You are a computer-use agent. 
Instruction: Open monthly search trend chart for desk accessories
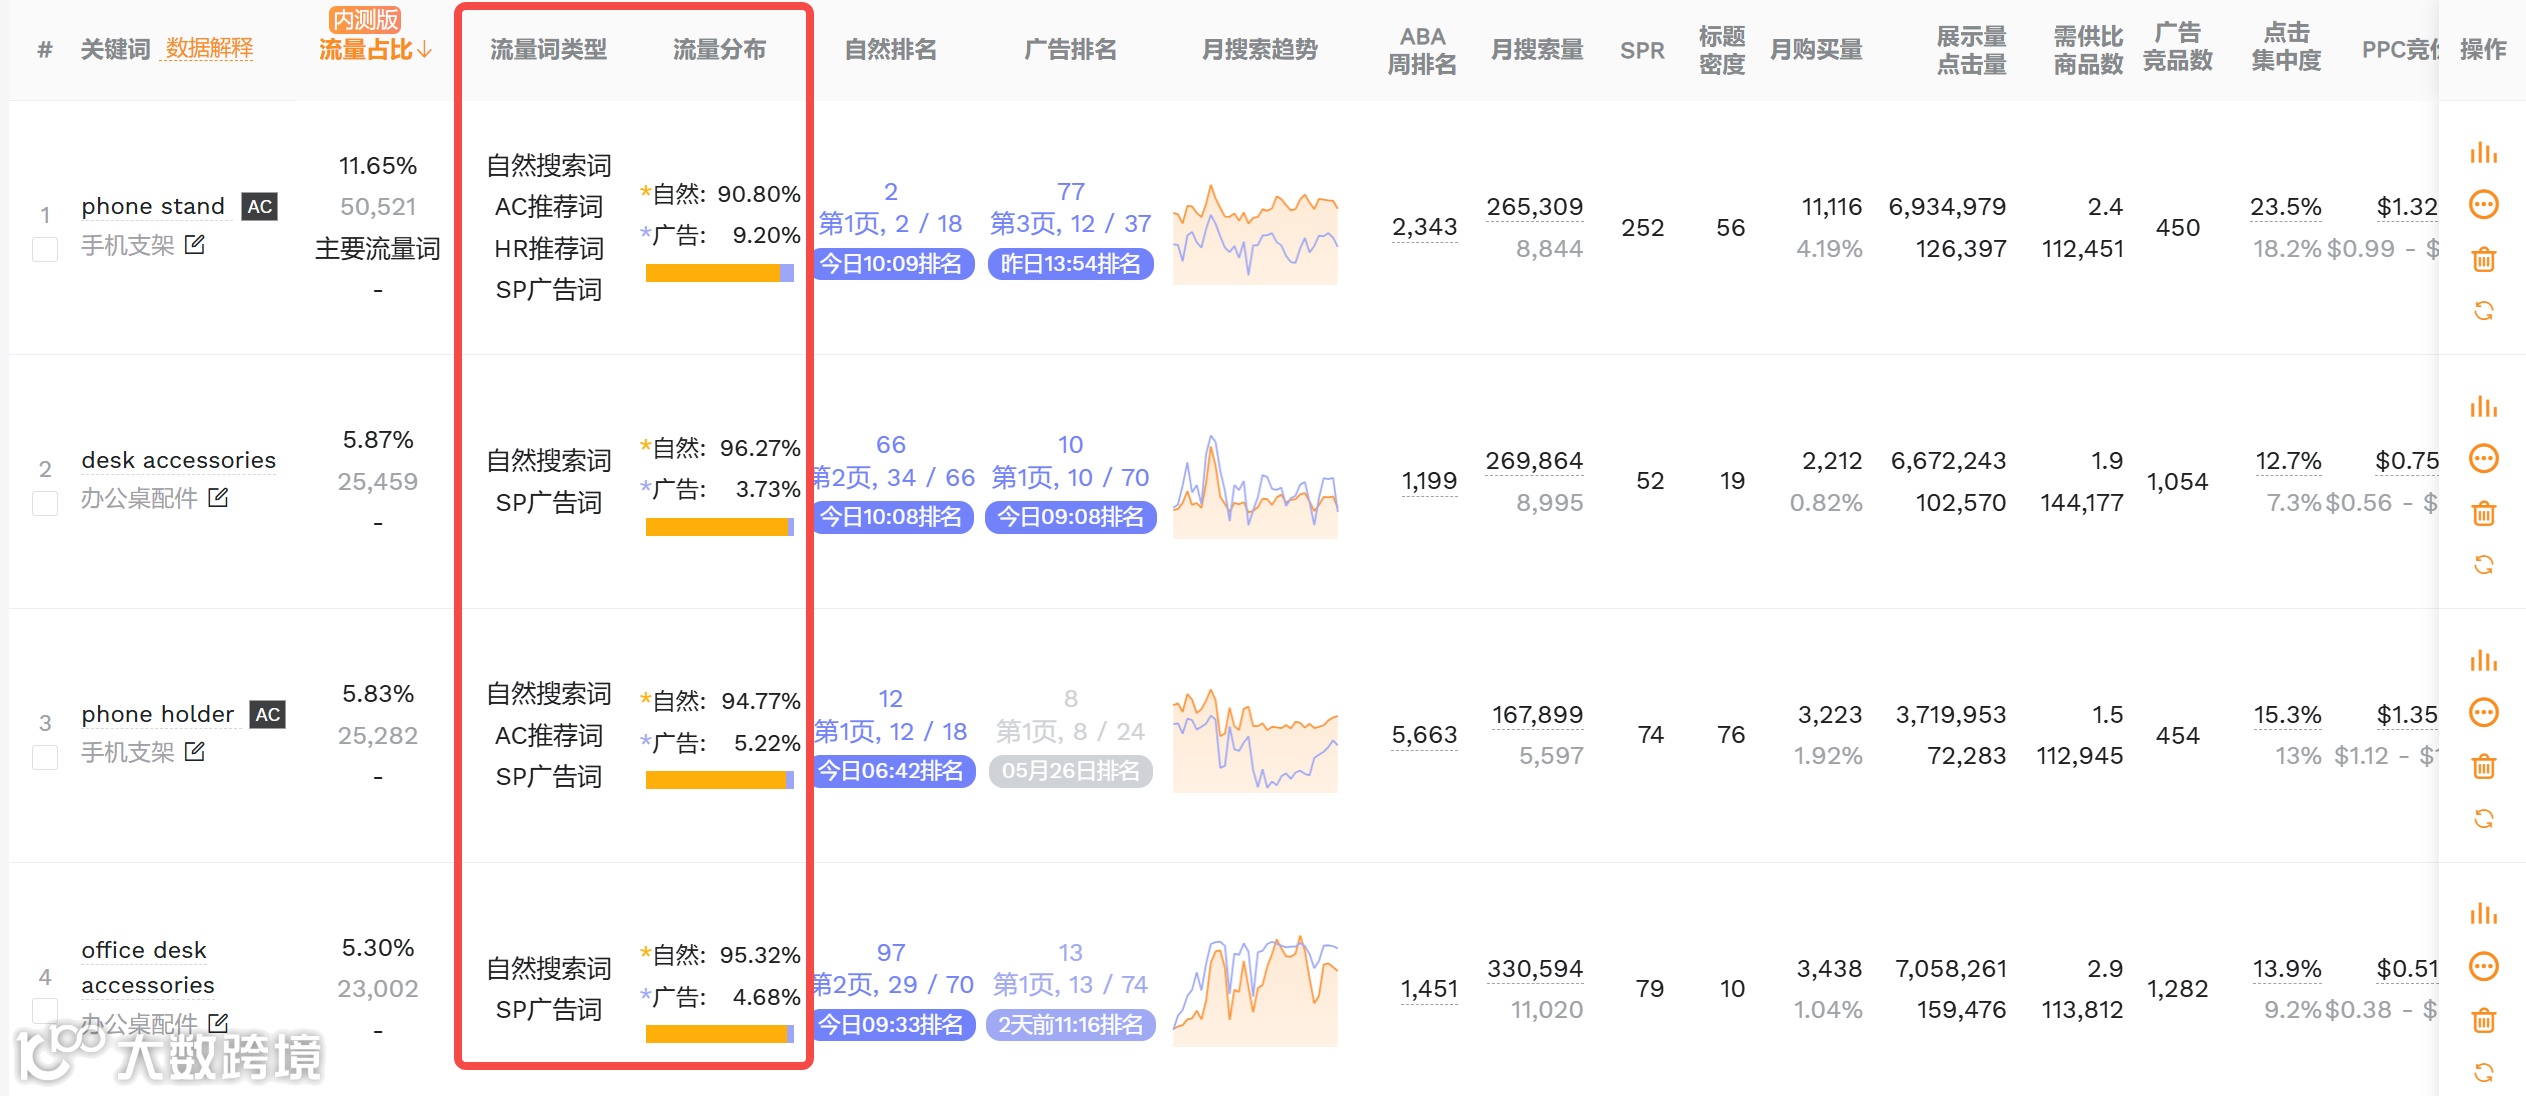(x=1255, y=487)
